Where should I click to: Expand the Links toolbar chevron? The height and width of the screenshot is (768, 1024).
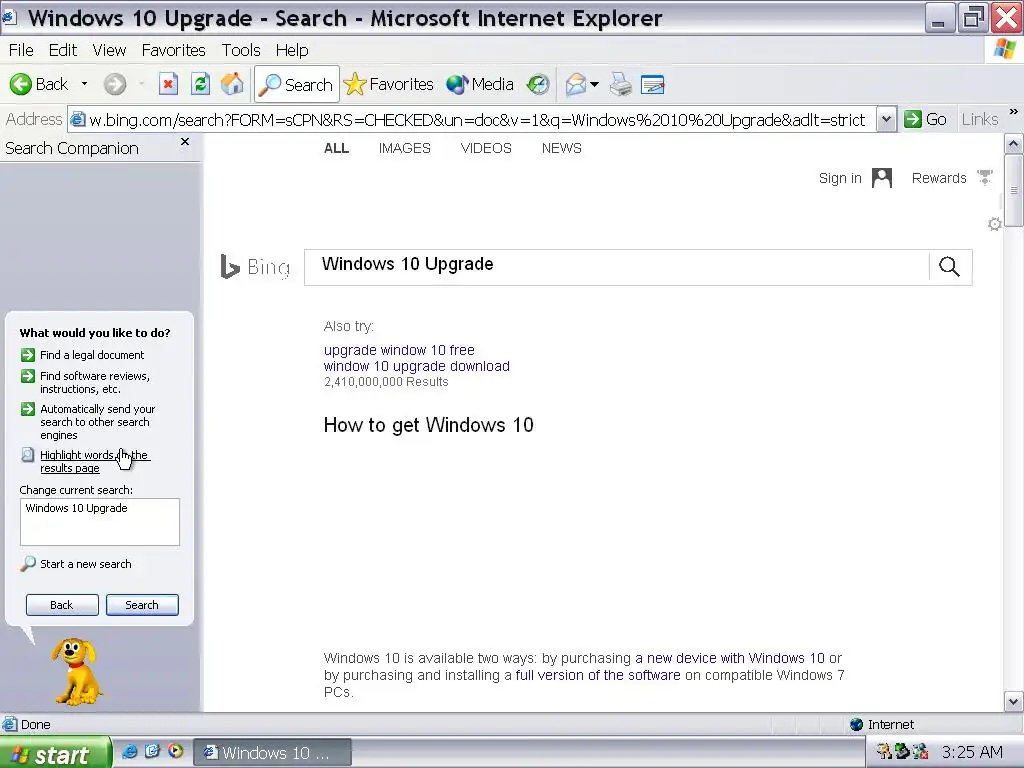pyautogui.click(x=1014, y=112)
